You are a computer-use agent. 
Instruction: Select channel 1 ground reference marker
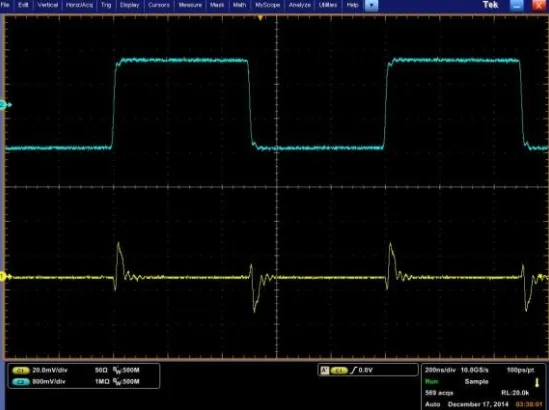click(x=5, y=277)
